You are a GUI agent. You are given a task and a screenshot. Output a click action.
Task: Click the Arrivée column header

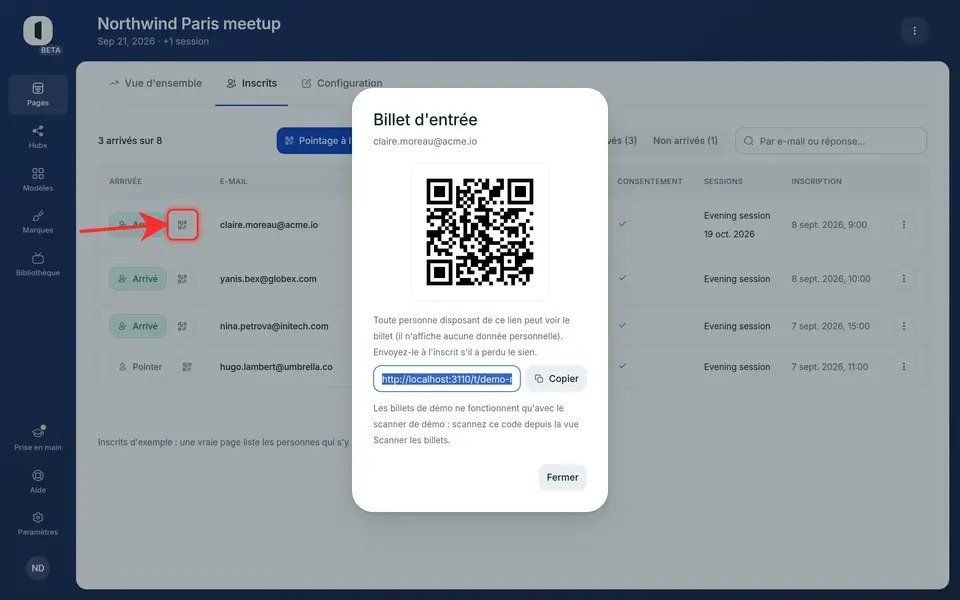tap(126, 181)
